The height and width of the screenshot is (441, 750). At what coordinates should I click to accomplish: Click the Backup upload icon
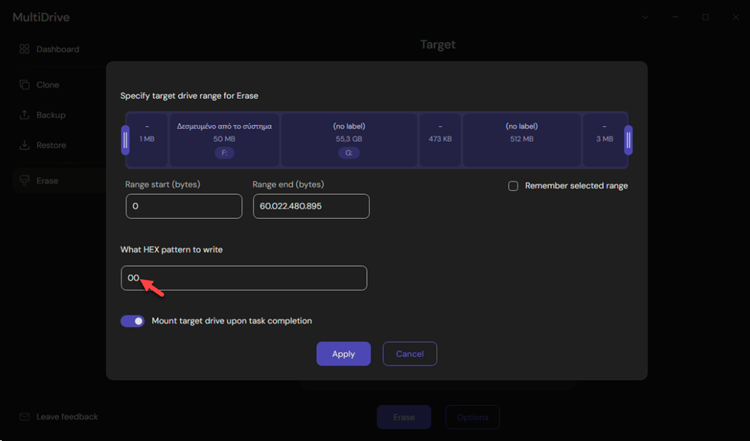[x=24, y=115]
